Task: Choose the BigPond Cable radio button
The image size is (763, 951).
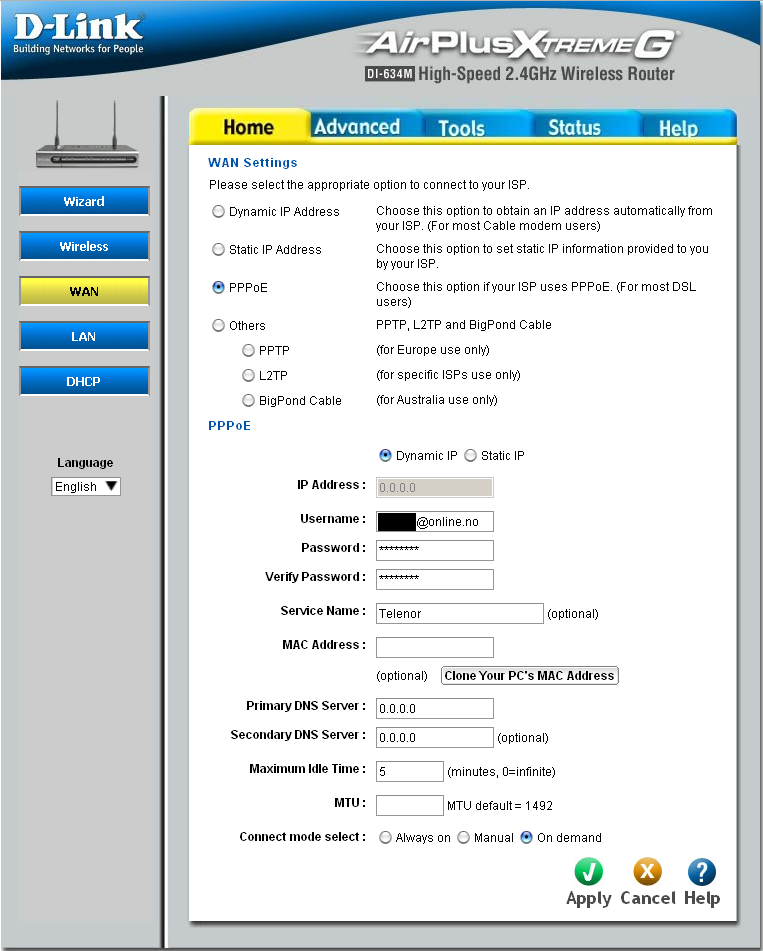Action: [248, 400]
